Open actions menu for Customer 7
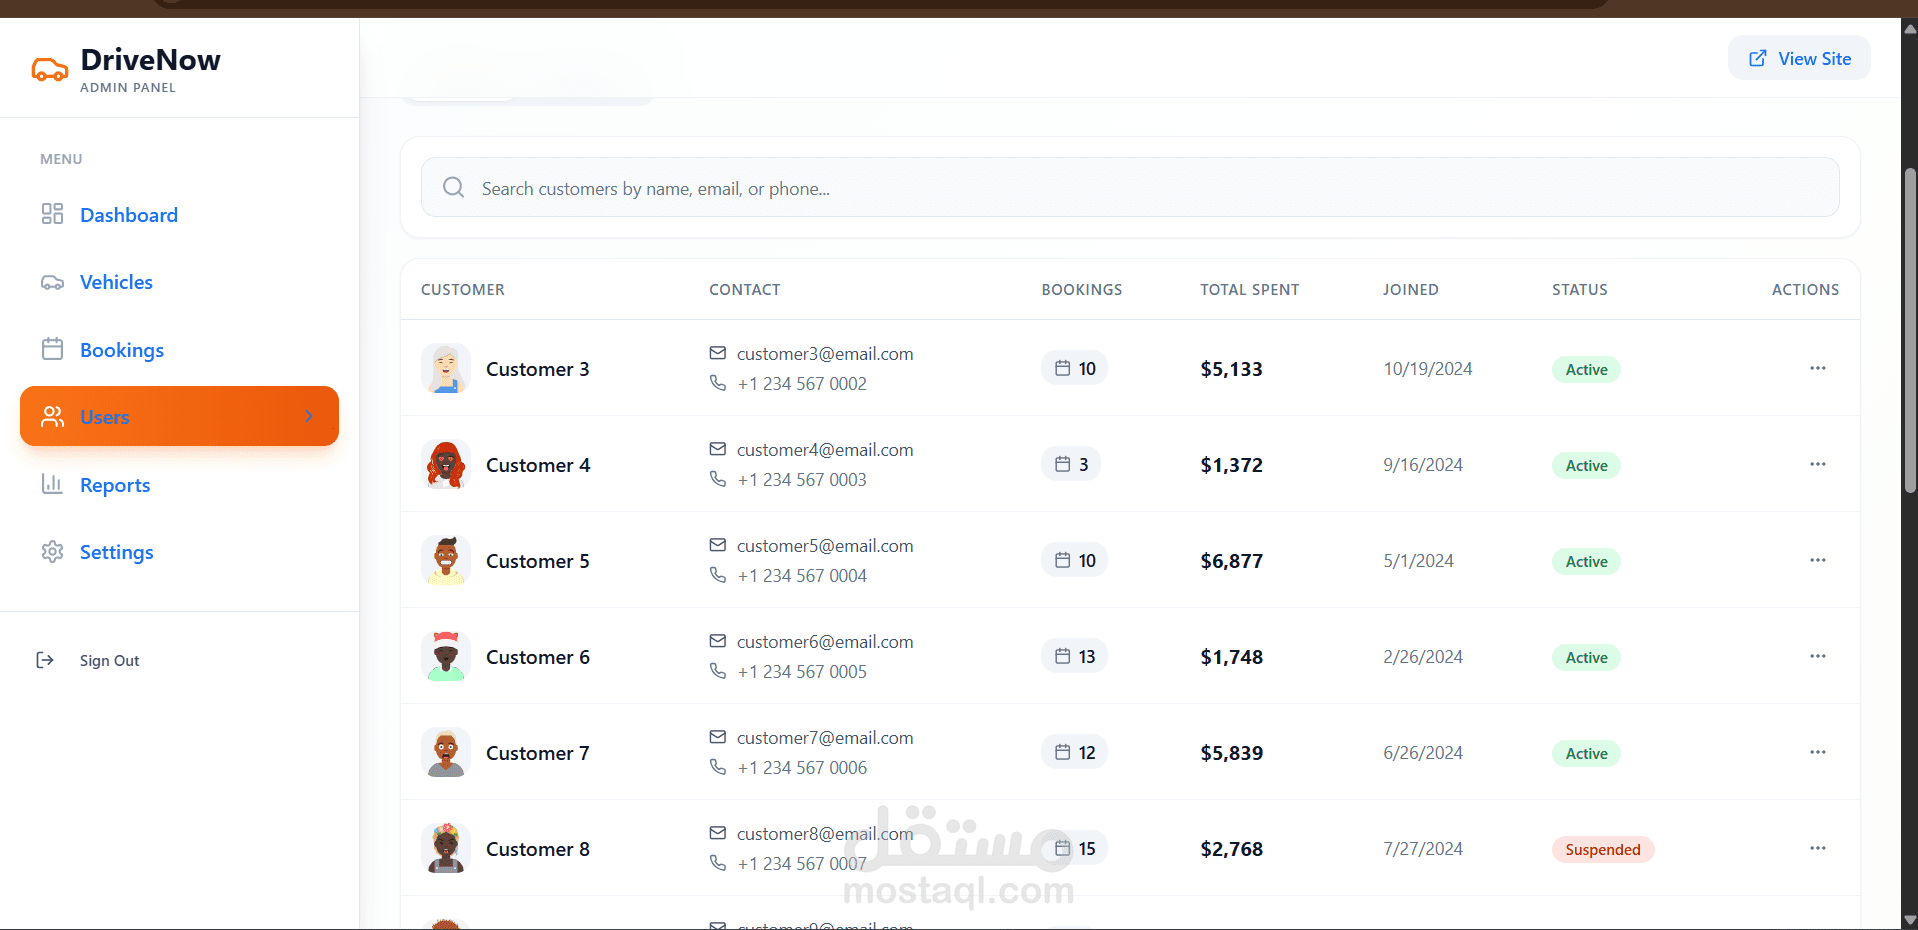Screen dimensions: 1918x930 1817,752
